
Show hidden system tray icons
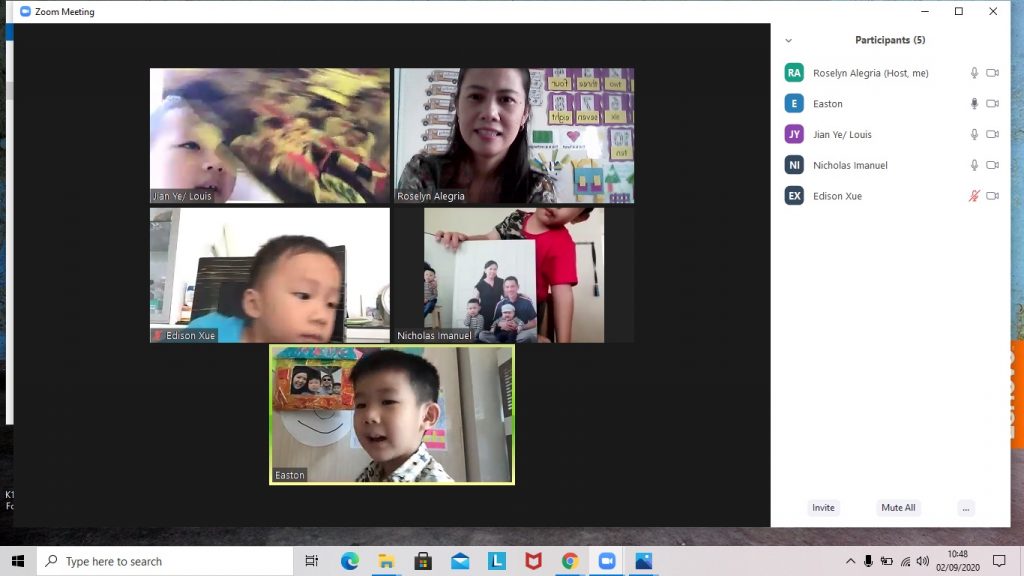click(850, 561)
